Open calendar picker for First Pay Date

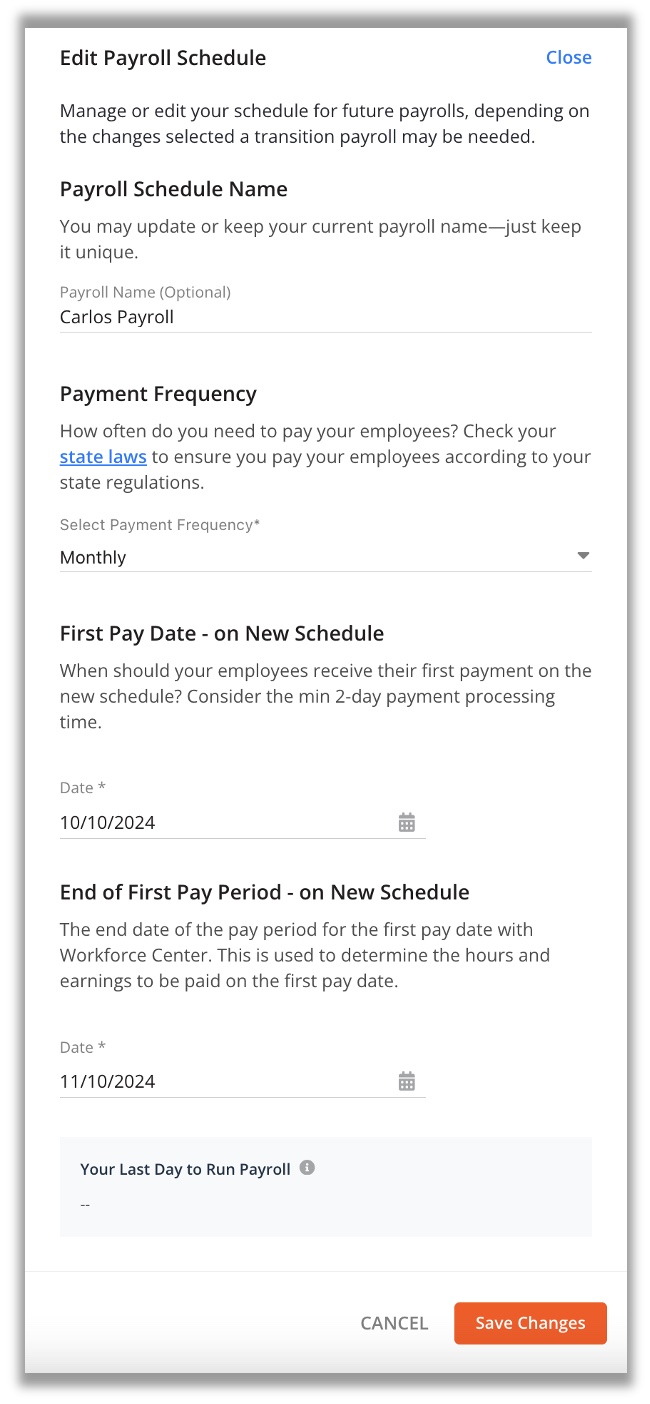(407, 823)
